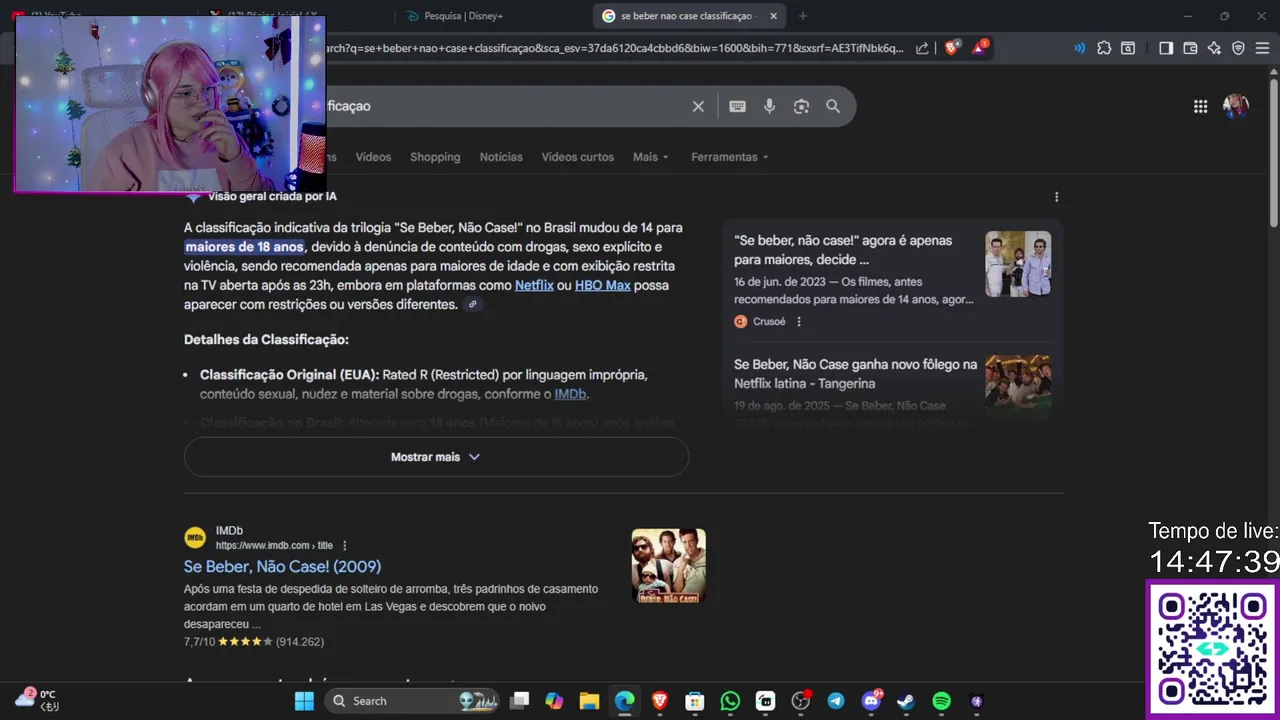Search by image with Google Lens icon
The width and height of the screenshot is (1280, 720).
coord(801,106)
